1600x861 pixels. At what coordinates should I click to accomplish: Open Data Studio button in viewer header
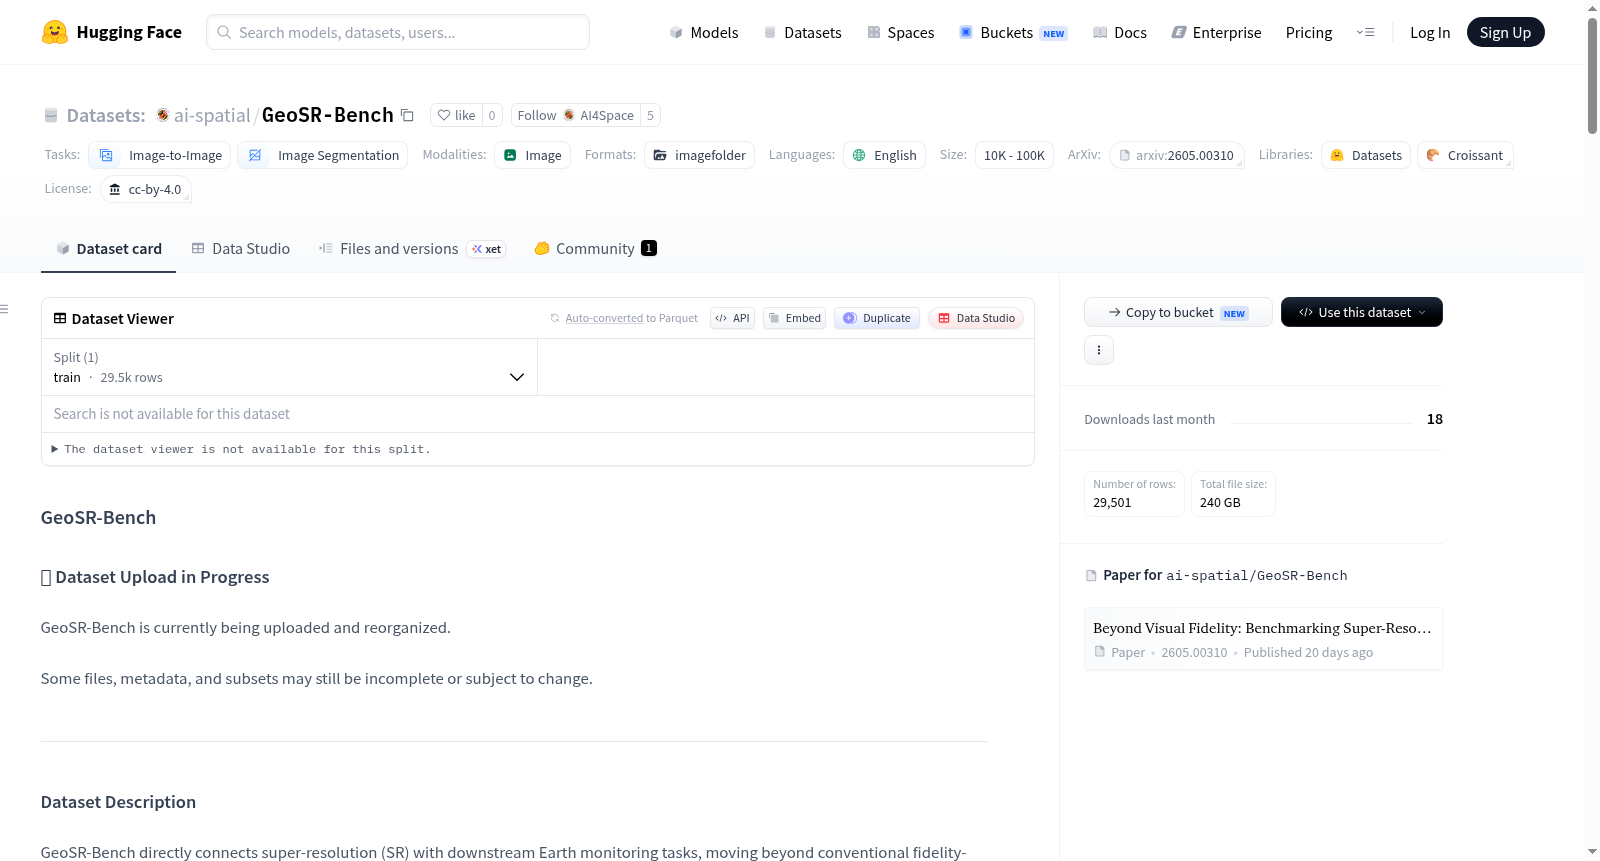(x=976, y=318)
